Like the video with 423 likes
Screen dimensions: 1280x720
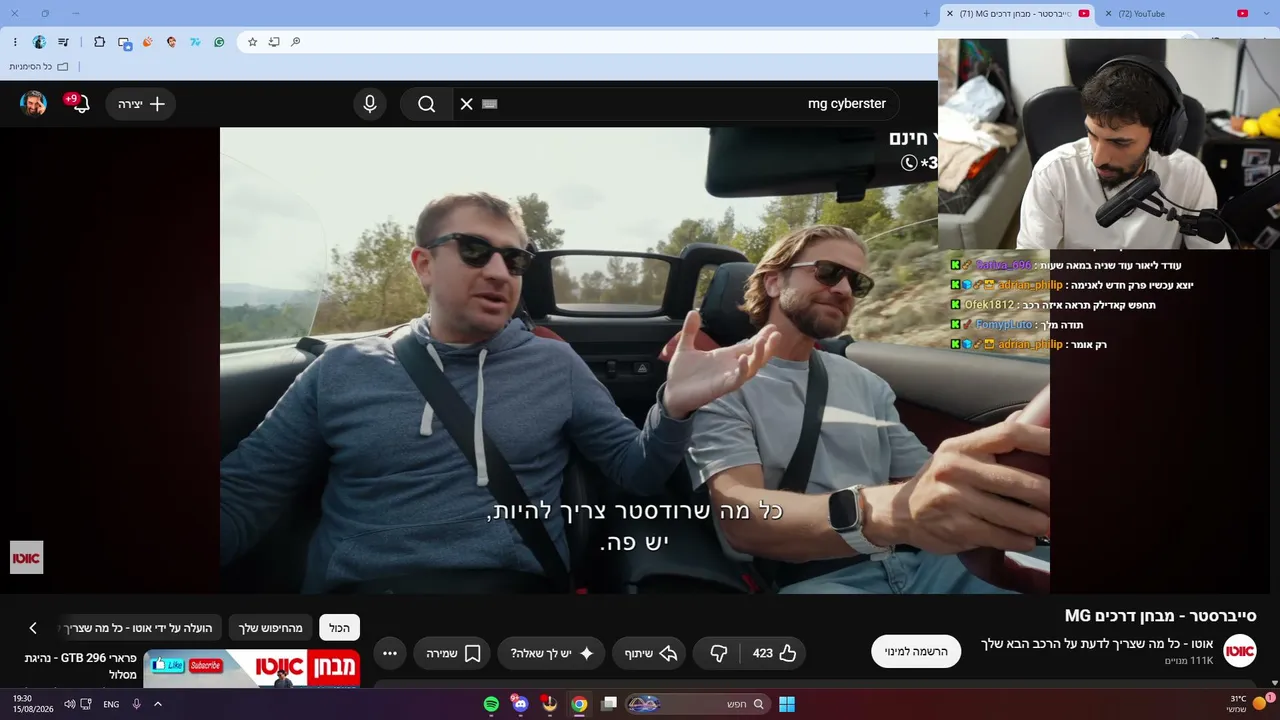[x=775, y=653]
